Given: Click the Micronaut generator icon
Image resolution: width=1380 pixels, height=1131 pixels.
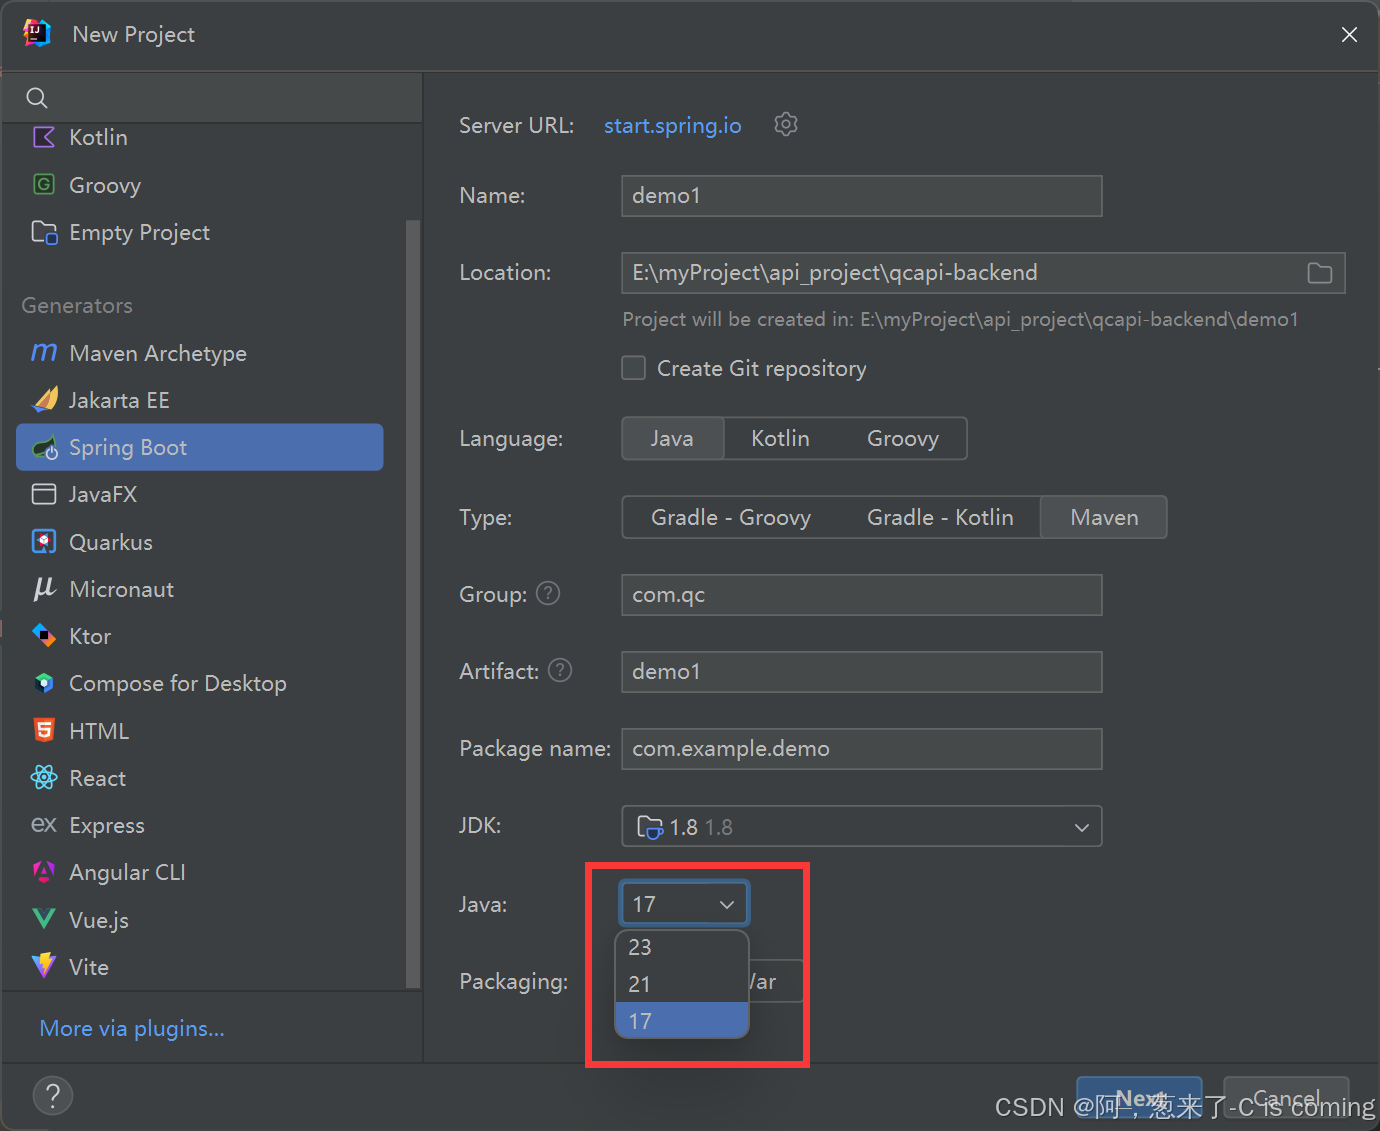Looking at the screenshot, I should pos(44,589).
